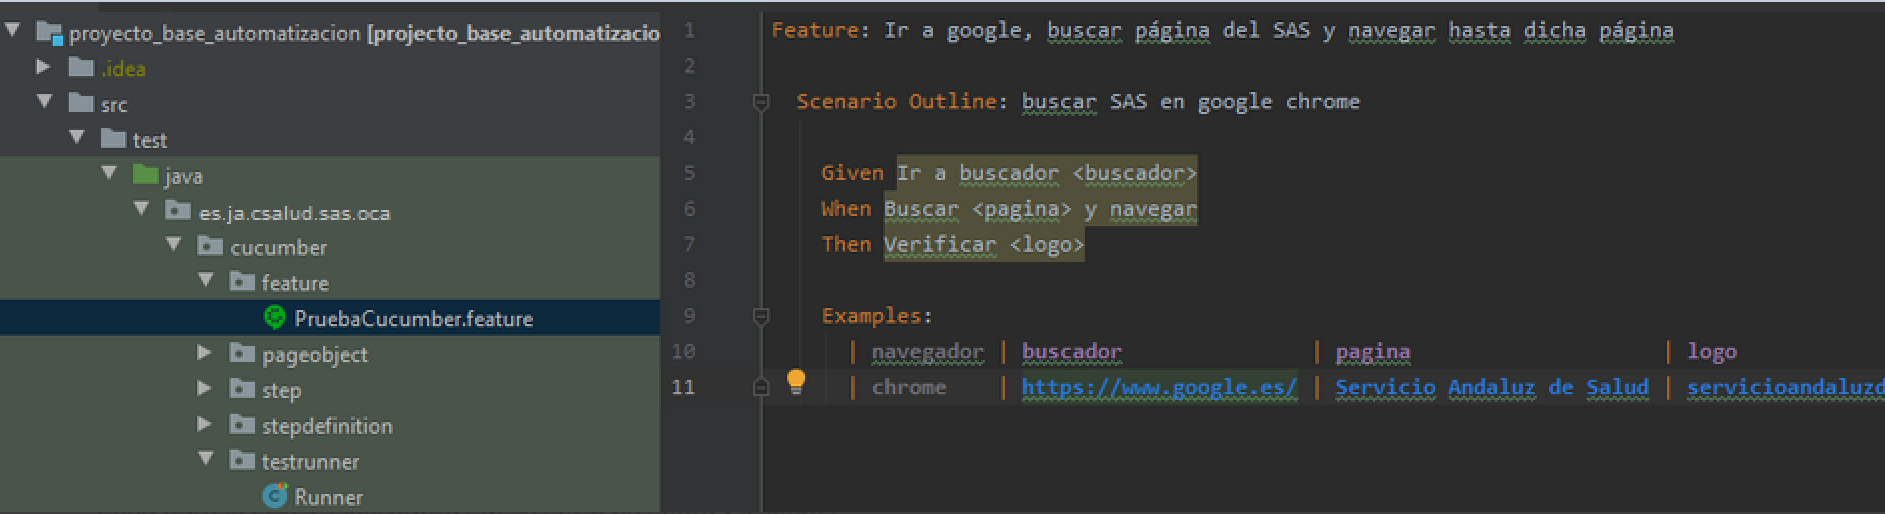This screenshot has width=1885, height=515.
Task: Expand the pageobject folder arrow
Action: tap(205, 352)
